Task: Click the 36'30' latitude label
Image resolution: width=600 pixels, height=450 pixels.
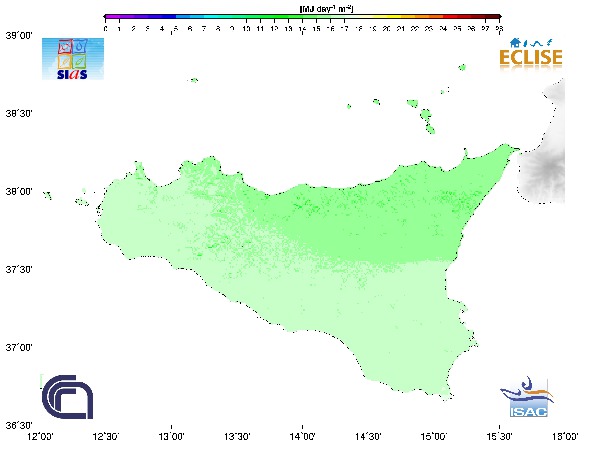Action: point(19,426)
